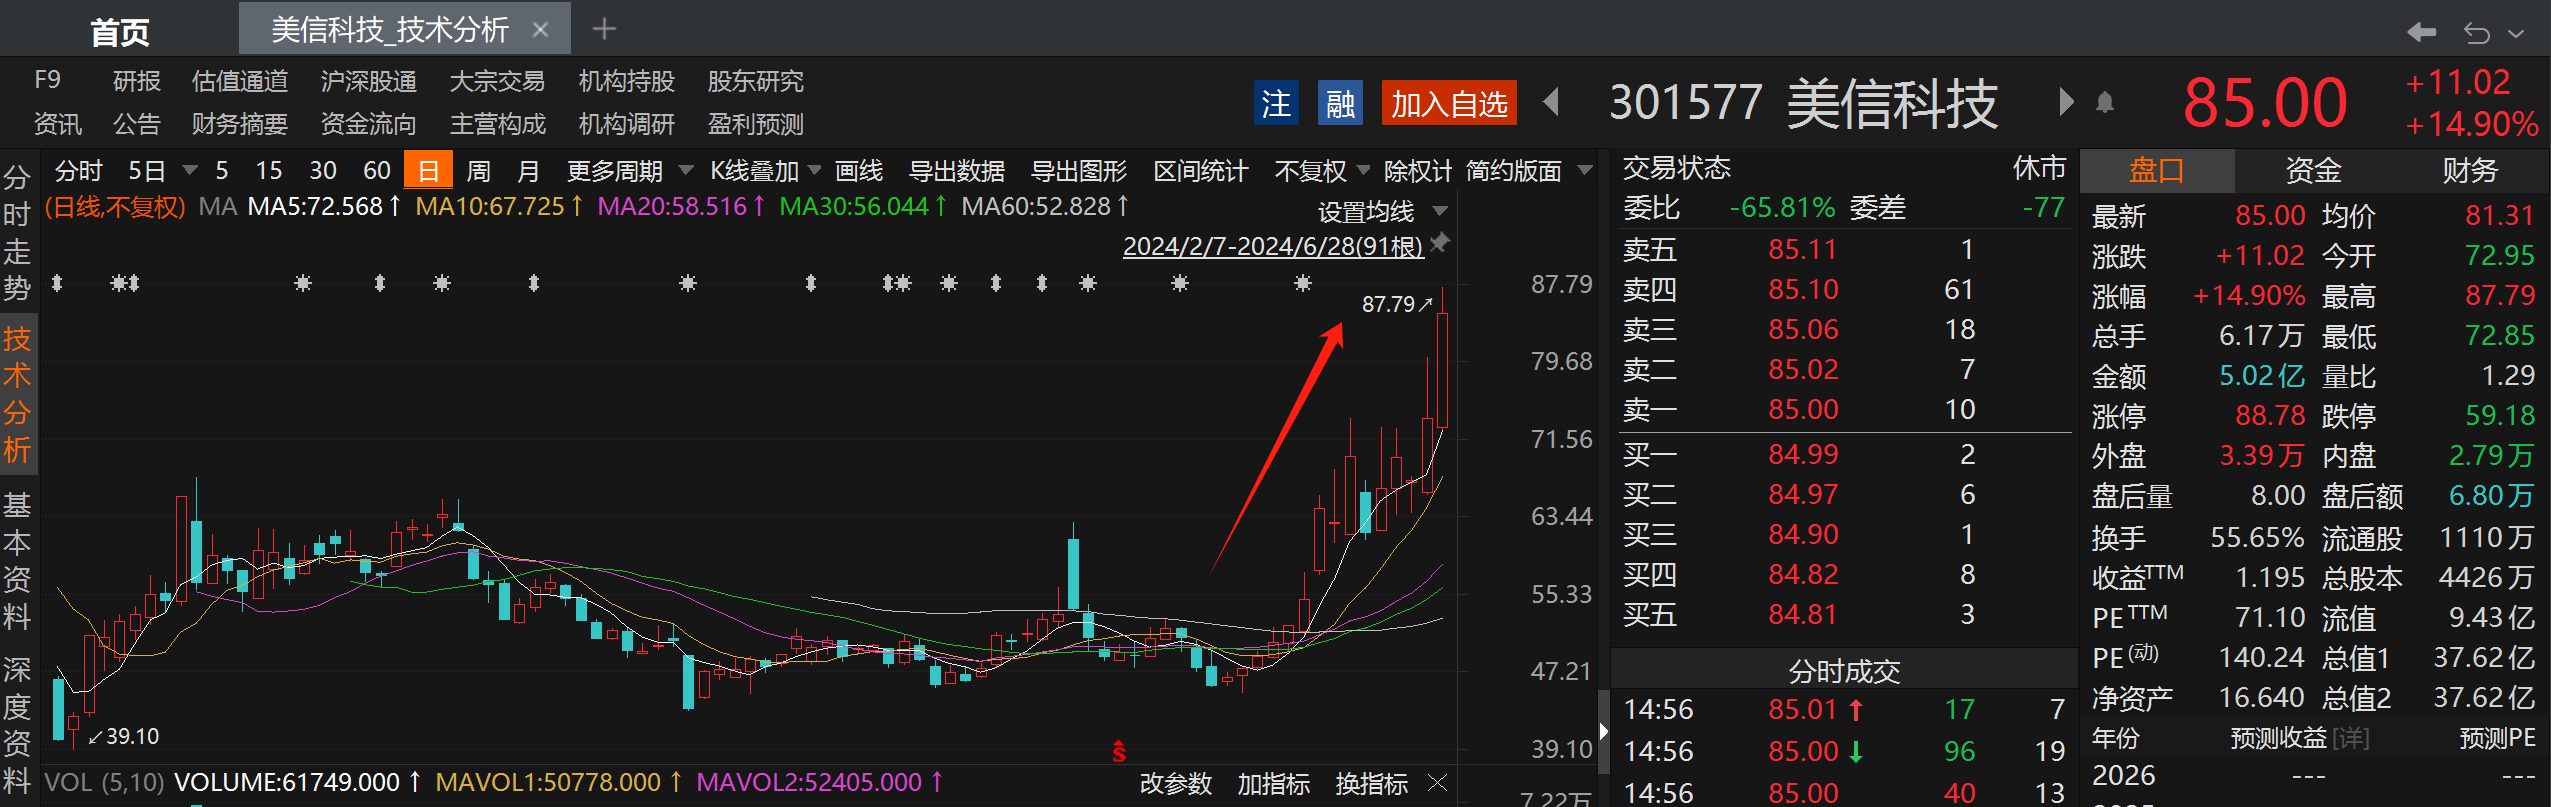
Task: Click the blue 注 icon
Action: click(x=1276, y=103)
